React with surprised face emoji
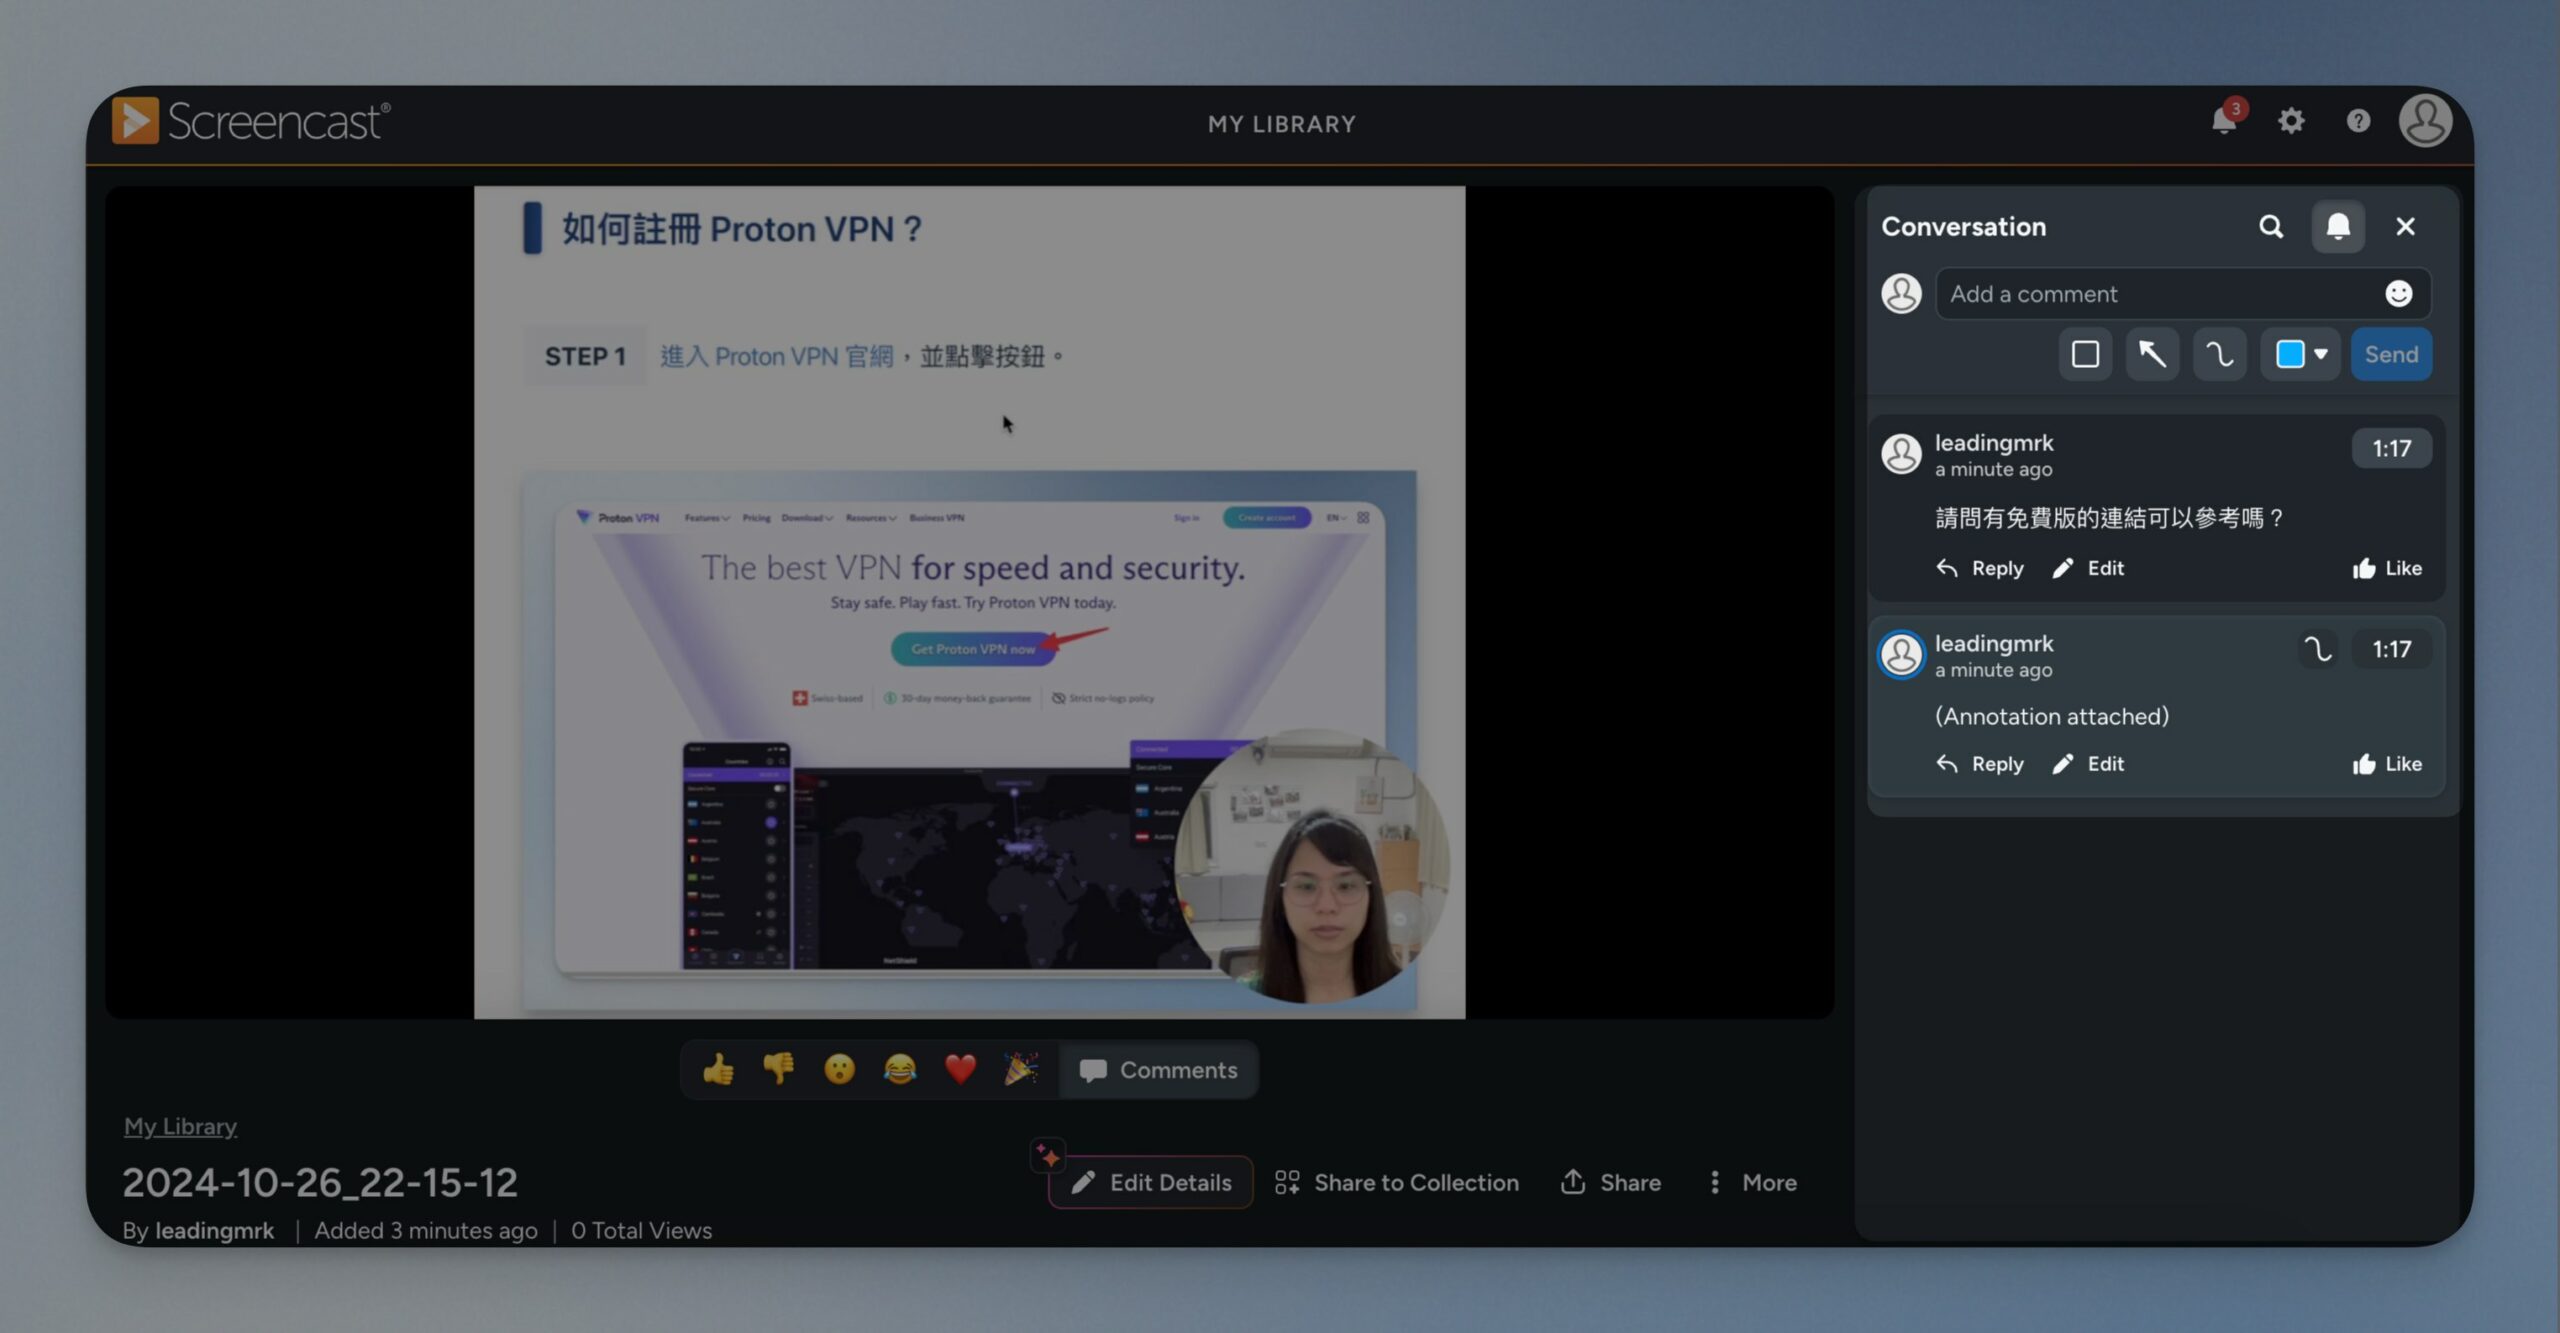The height and width of the screenshot is (1333, 2560). 839,1070
